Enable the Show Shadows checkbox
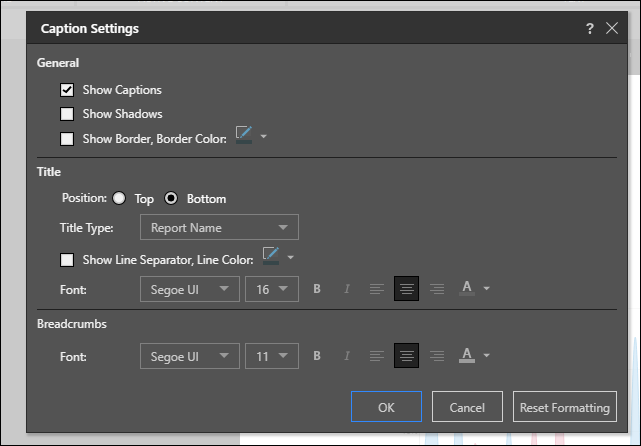Screen dimensions: 641x446 click(x=68, y=114)
